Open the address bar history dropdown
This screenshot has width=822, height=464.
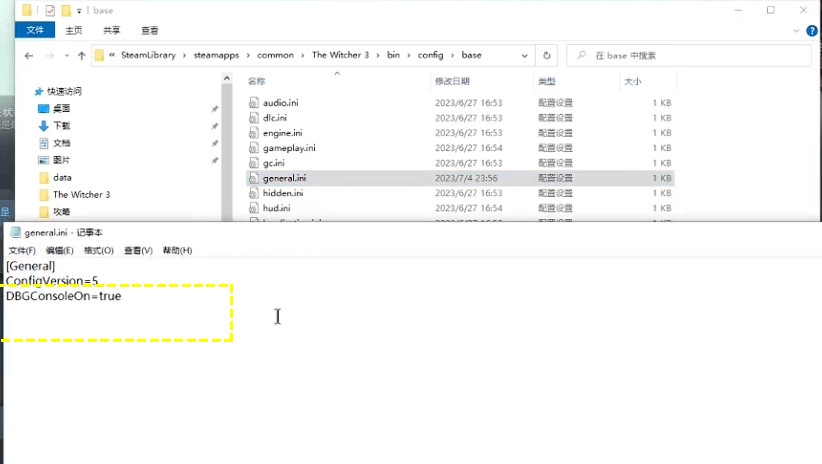[526, 55]
